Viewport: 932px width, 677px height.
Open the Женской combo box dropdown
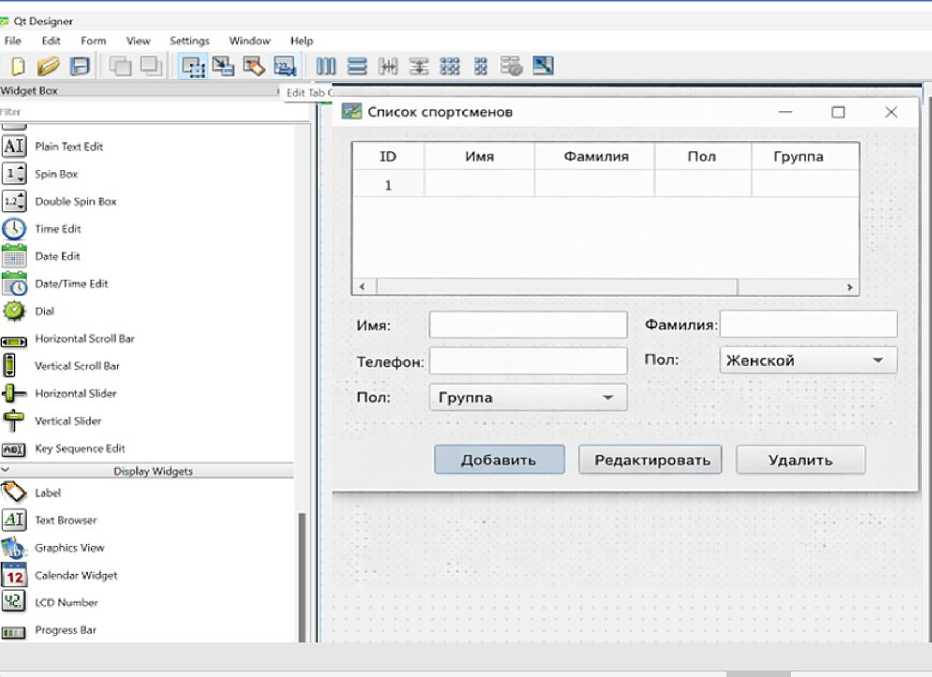click(877, 361)
